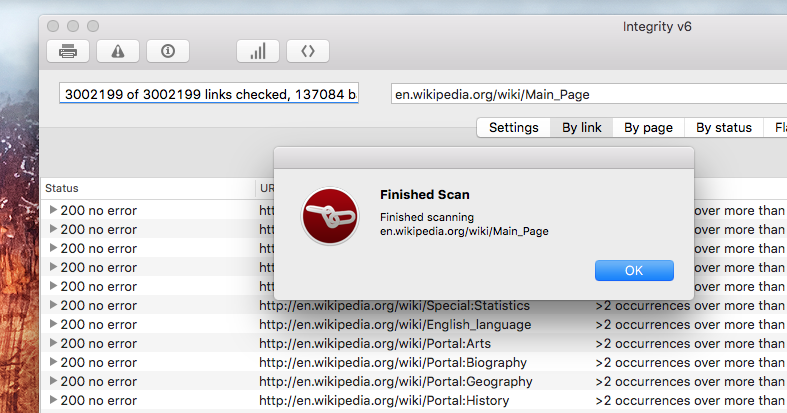Select URL http://en.wikipedia.org/wiki/English_language
Viewport: 787px width, 413px height.
(x=395, y=325)
